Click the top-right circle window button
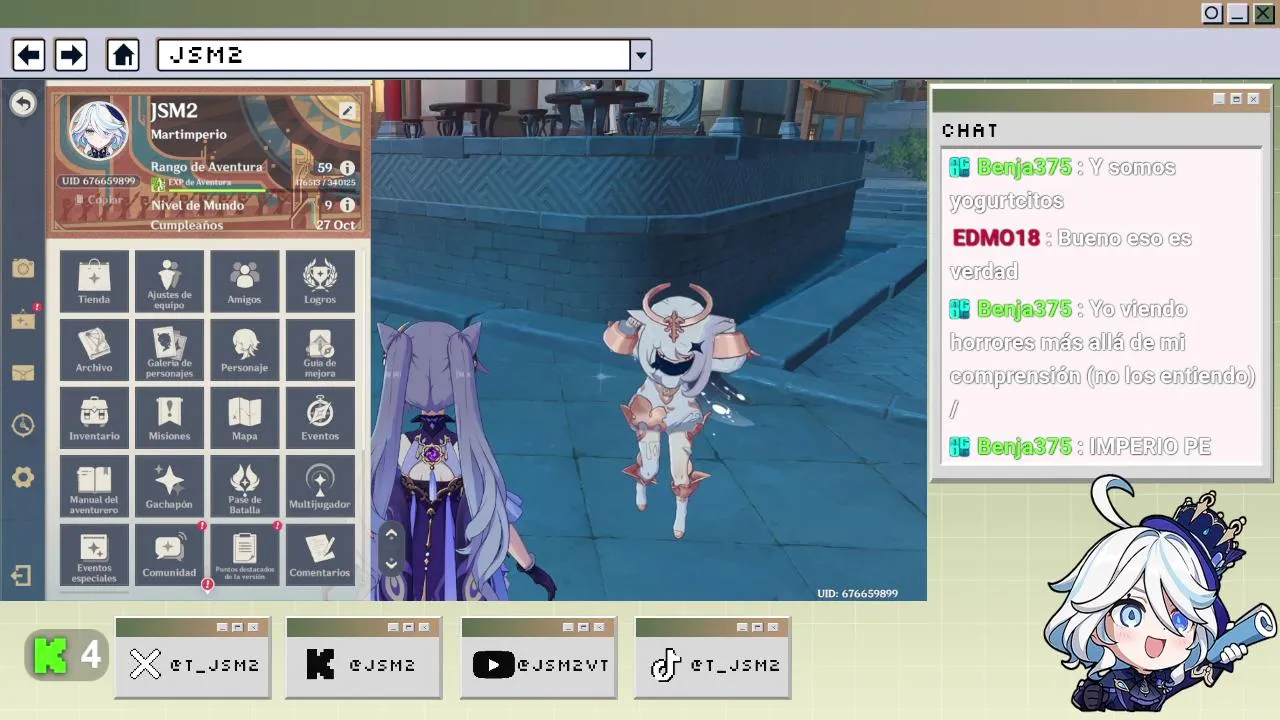 coord(1212,13)
